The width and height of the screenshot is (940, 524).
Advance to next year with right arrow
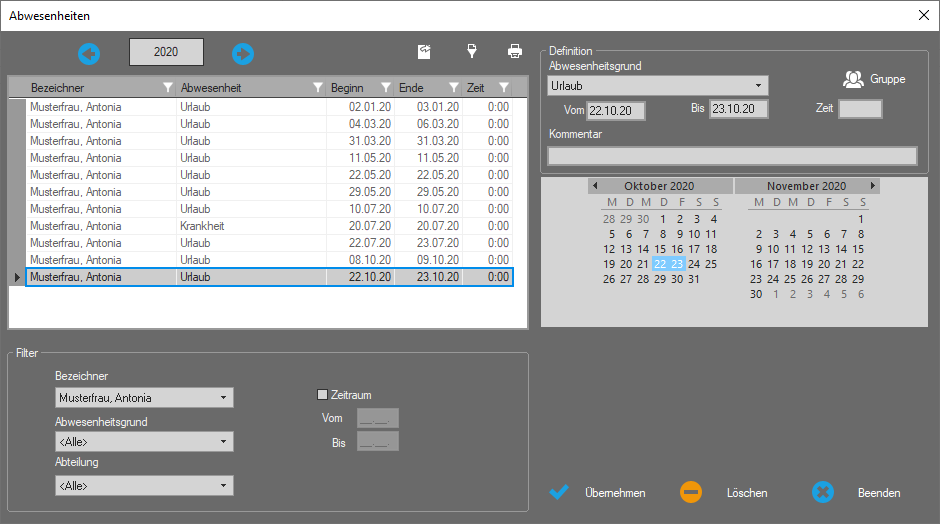coord(243,53)
